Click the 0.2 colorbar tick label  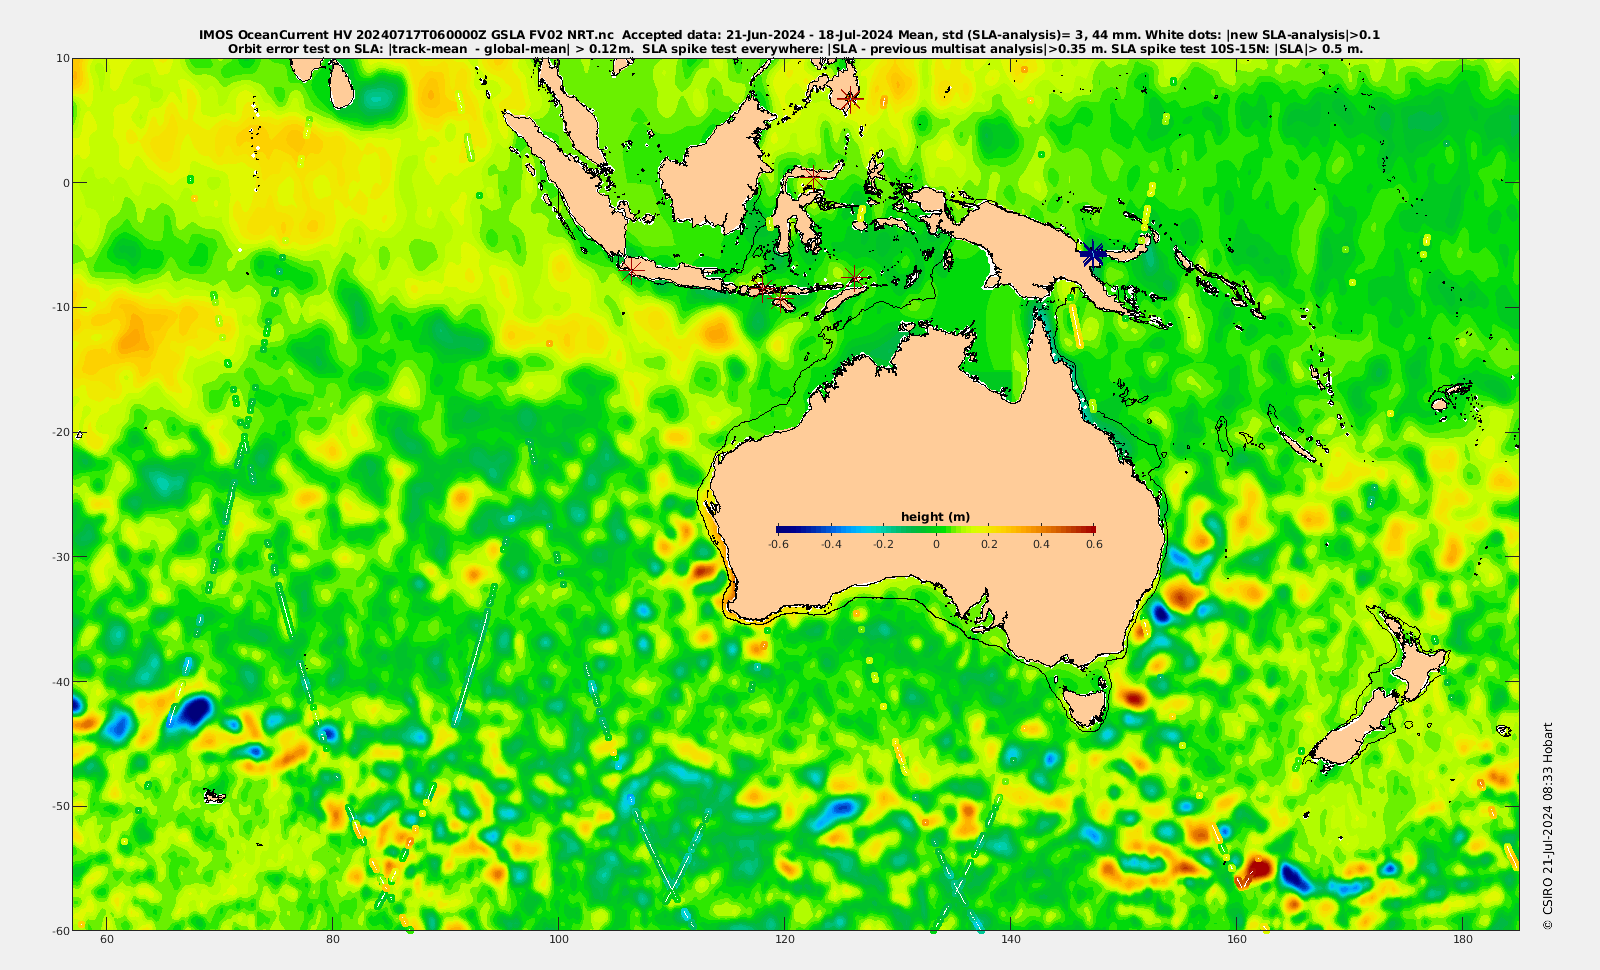(x=989, y=544)
